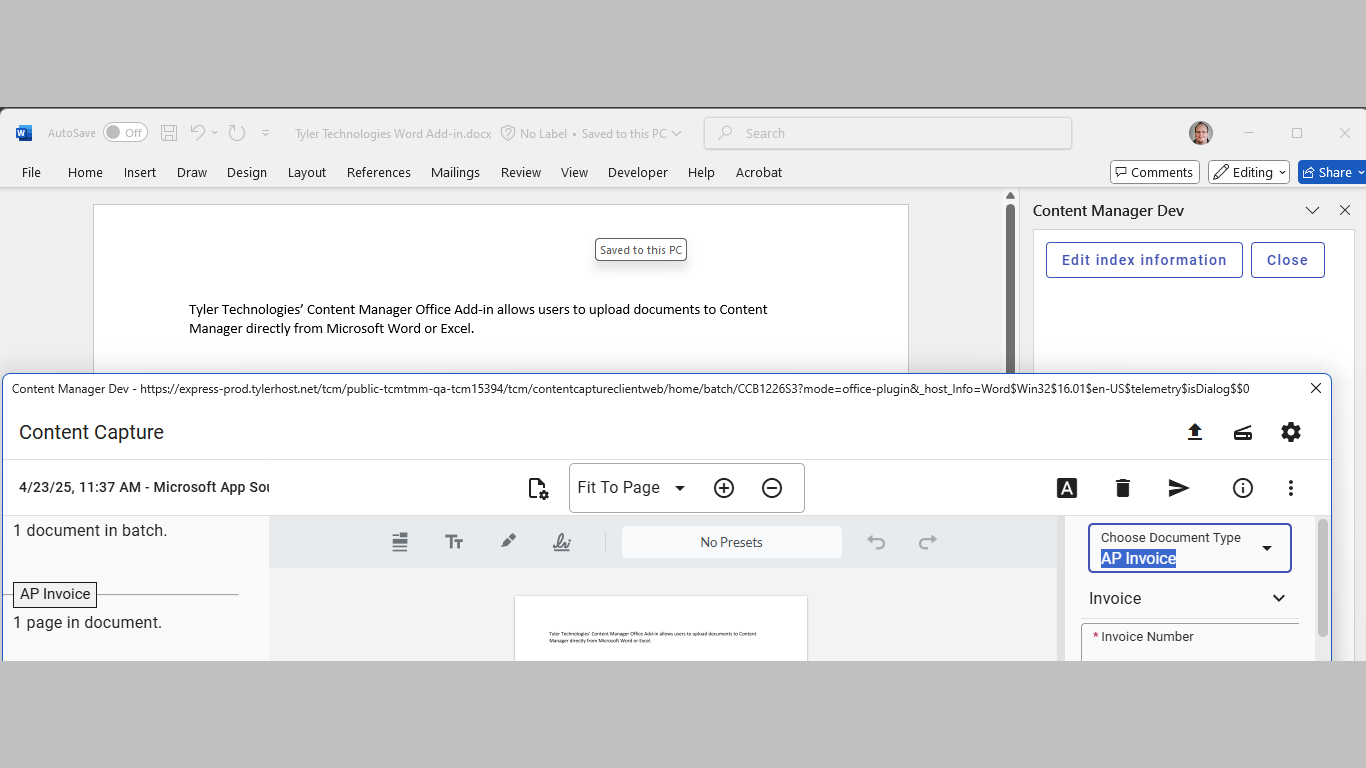Click the trash delete icon
Viewport: 1366px width, 768px height.
(1123, 488)
